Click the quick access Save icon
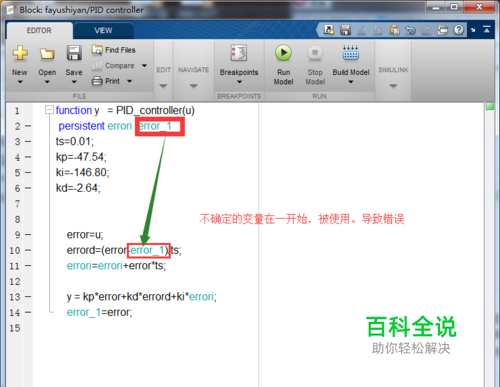The height and width of the screenshot is (387, 500). pyautogui.click(x=345, y=30)
